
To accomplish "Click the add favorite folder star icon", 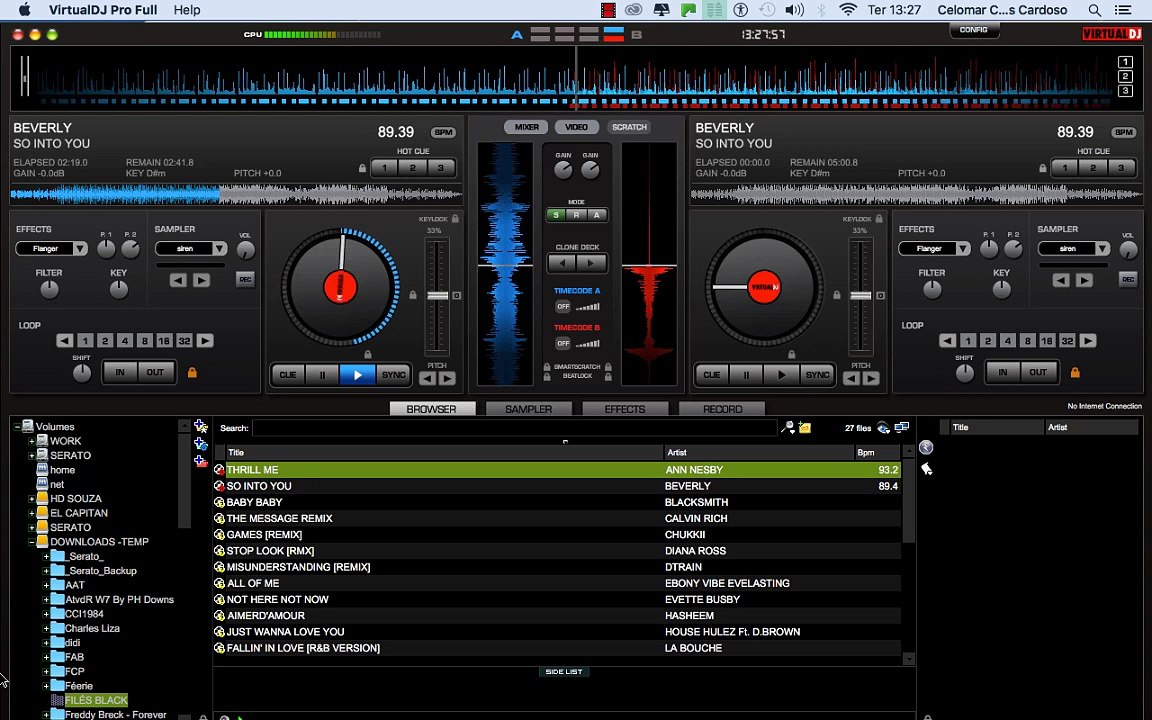I will (x=201, y=426).
